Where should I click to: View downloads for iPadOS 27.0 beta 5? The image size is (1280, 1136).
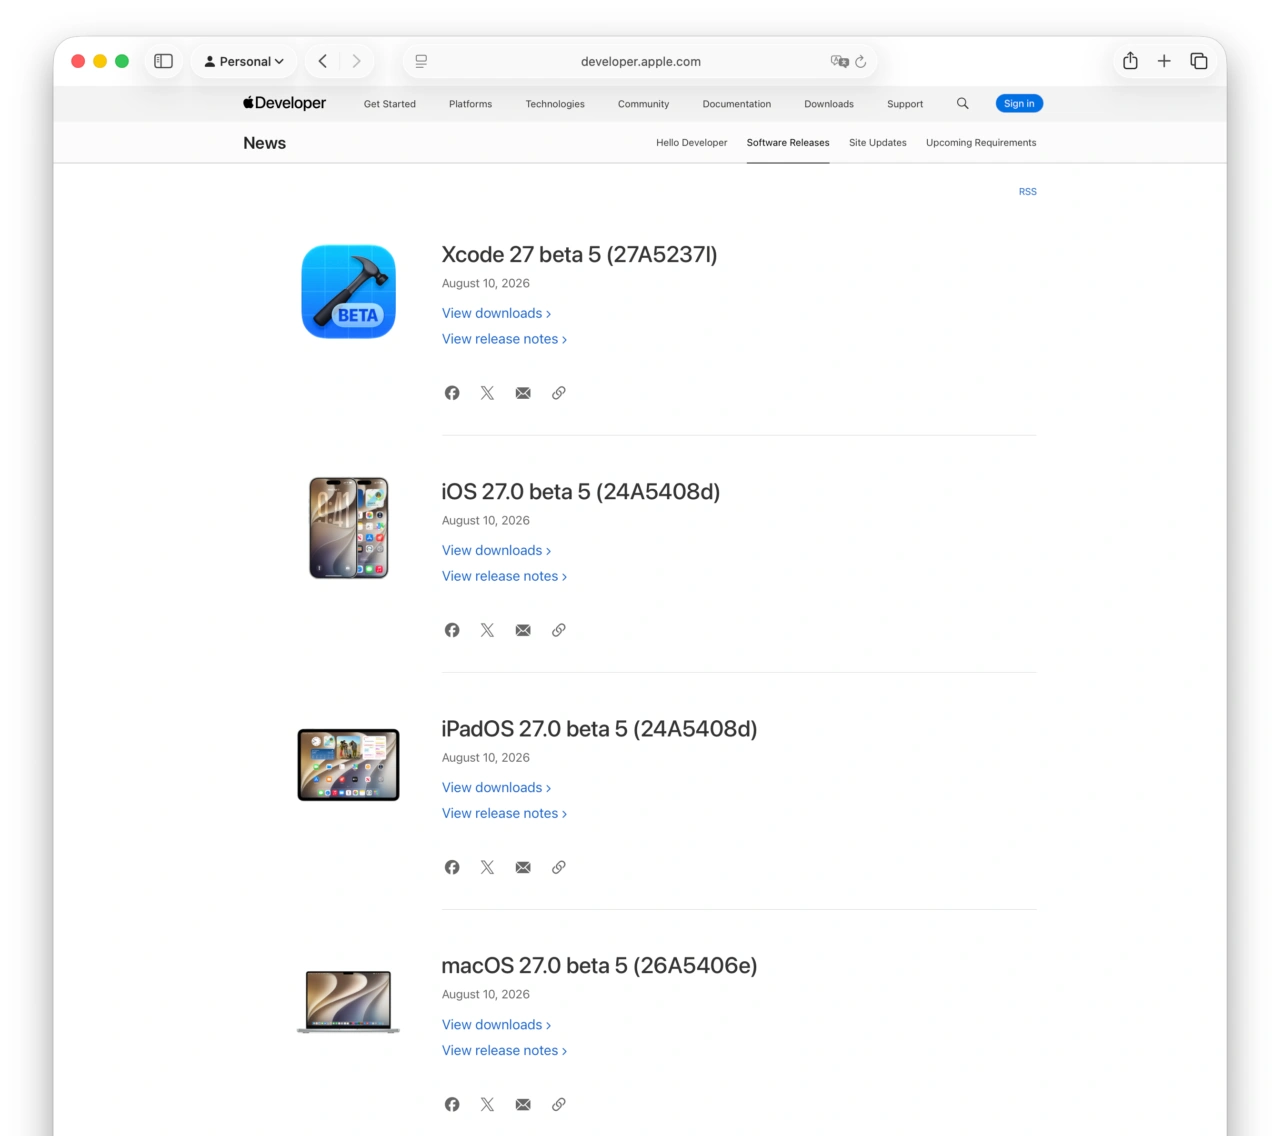[496, 787]
